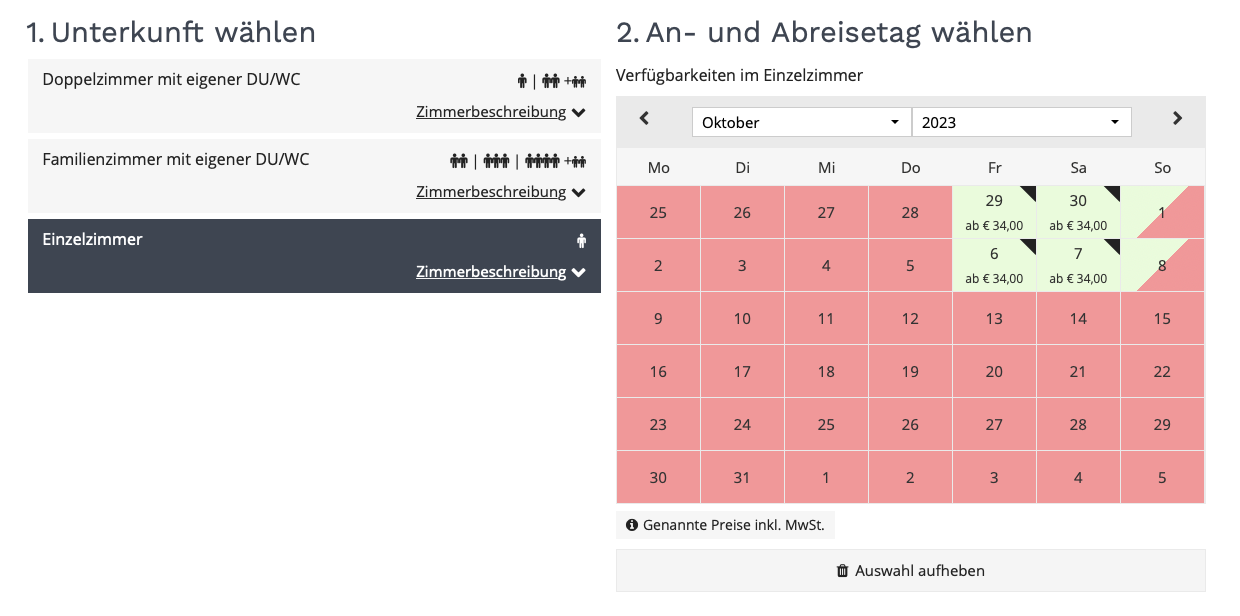Expand Zimmerbeschreibung under Einzelzimmer
The height and width of the screenshot is (616, 1240).
pyautogui.click(x=500, y=272)
